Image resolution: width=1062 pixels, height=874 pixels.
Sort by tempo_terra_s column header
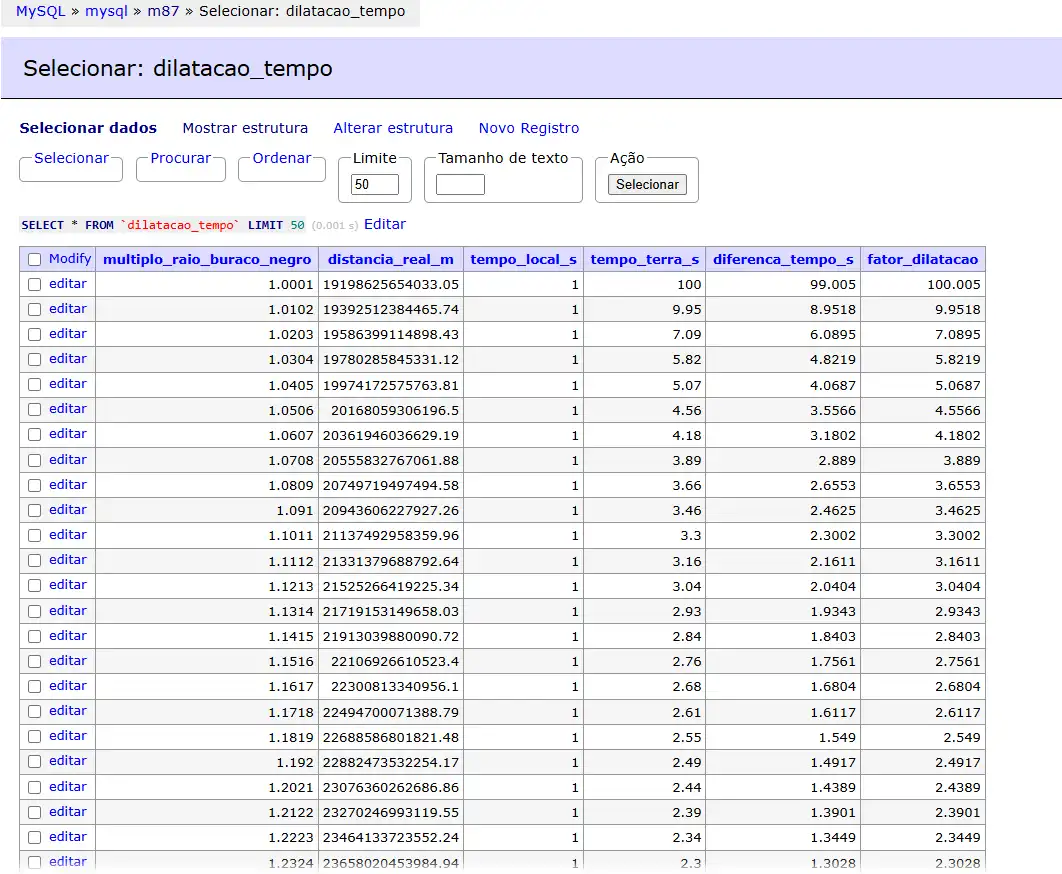645,259
